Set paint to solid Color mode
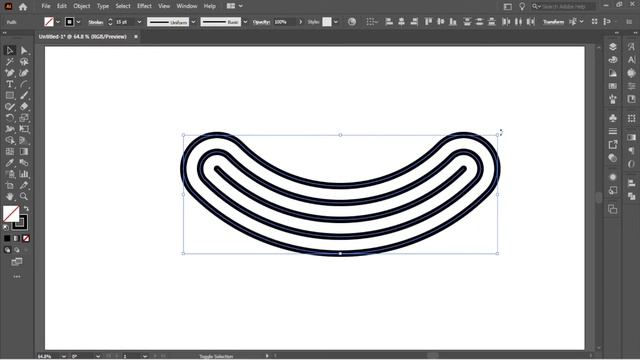 [x=7, y=238]
